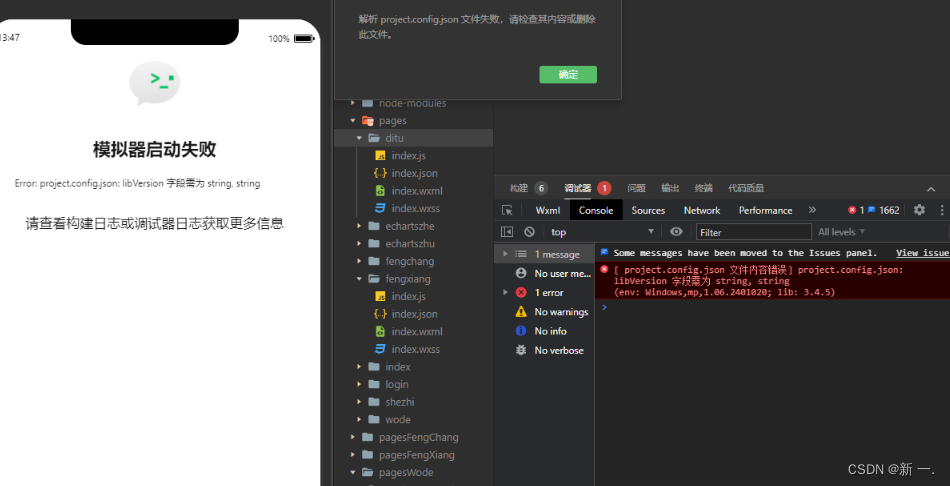The image size is (950, 486).
Task: Collapse the debug panel with the chevron
Action: (x=931, y=189)
